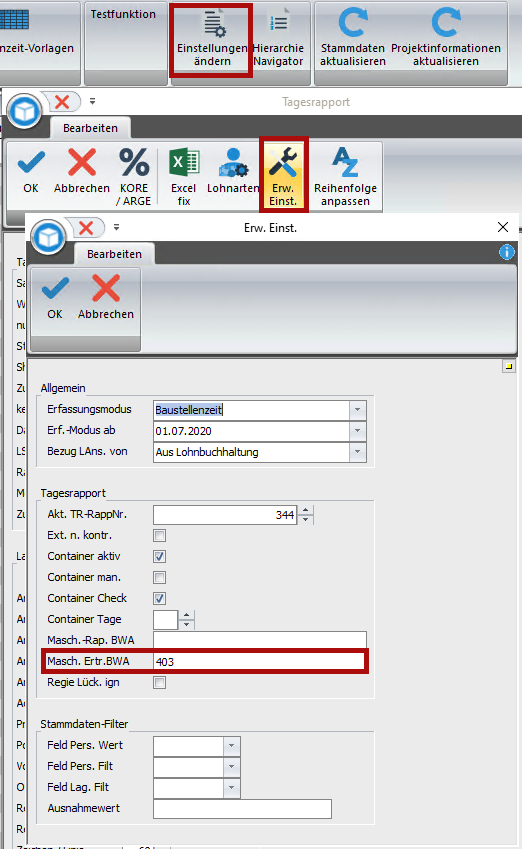Click the Excel fix icon
This screenshot has height=849, width=522.
(x=184, y=162)
